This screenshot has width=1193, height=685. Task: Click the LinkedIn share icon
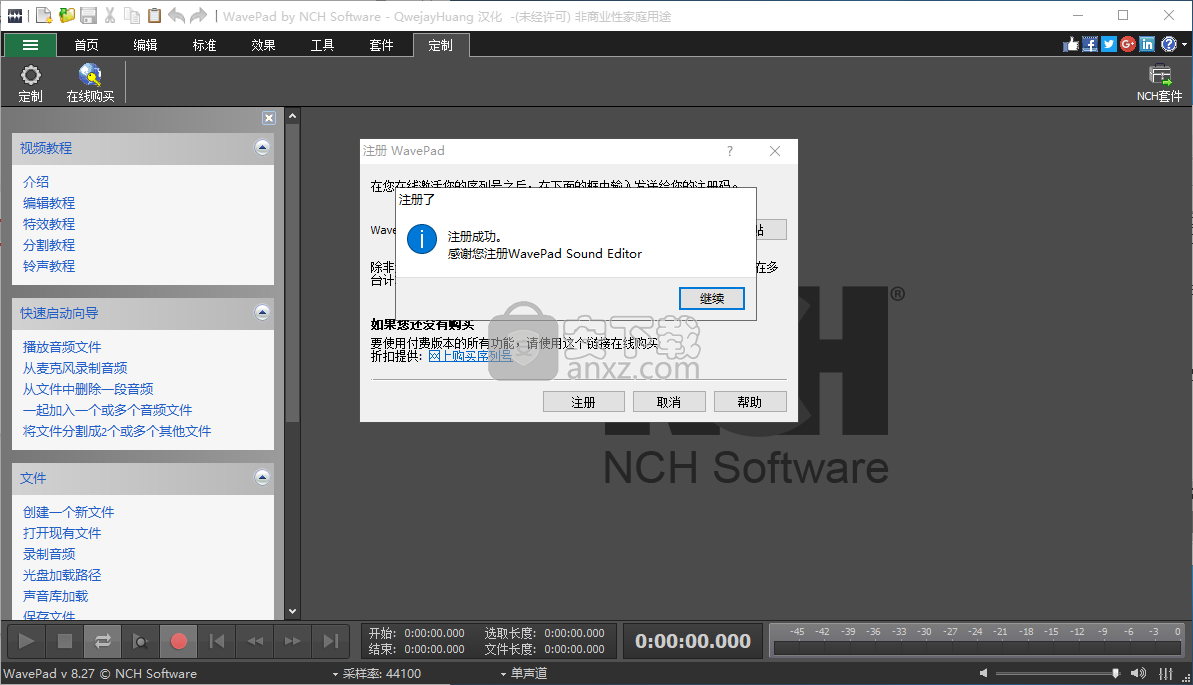pos(1147,44)
